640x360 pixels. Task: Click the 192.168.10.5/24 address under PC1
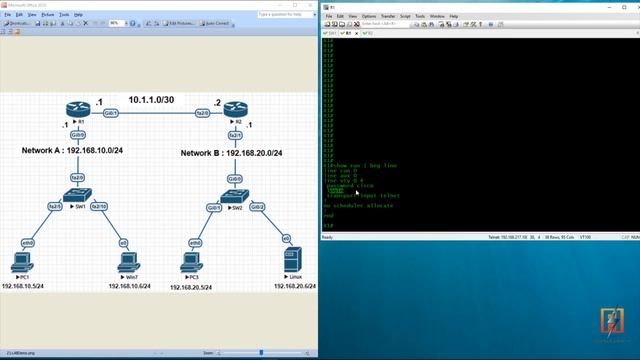[23, 286]
